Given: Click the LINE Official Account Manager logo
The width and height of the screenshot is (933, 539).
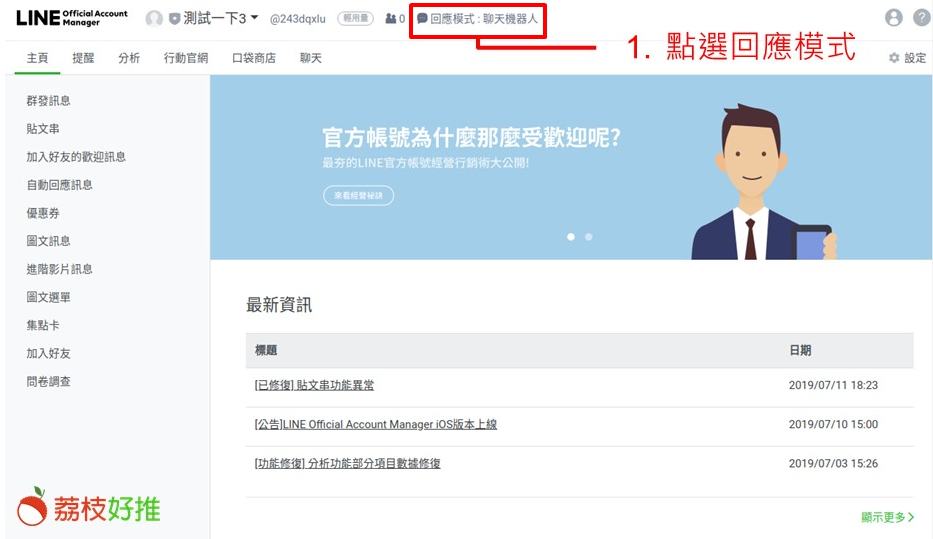Looking at the screenshot, I should pyautogui.click(x=71, y=18).
